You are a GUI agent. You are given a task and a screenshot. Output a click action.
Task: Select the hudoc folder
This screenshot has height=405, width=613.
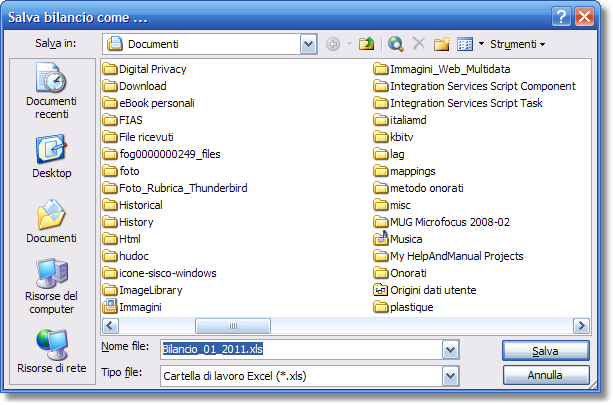(x=126, y=256)
